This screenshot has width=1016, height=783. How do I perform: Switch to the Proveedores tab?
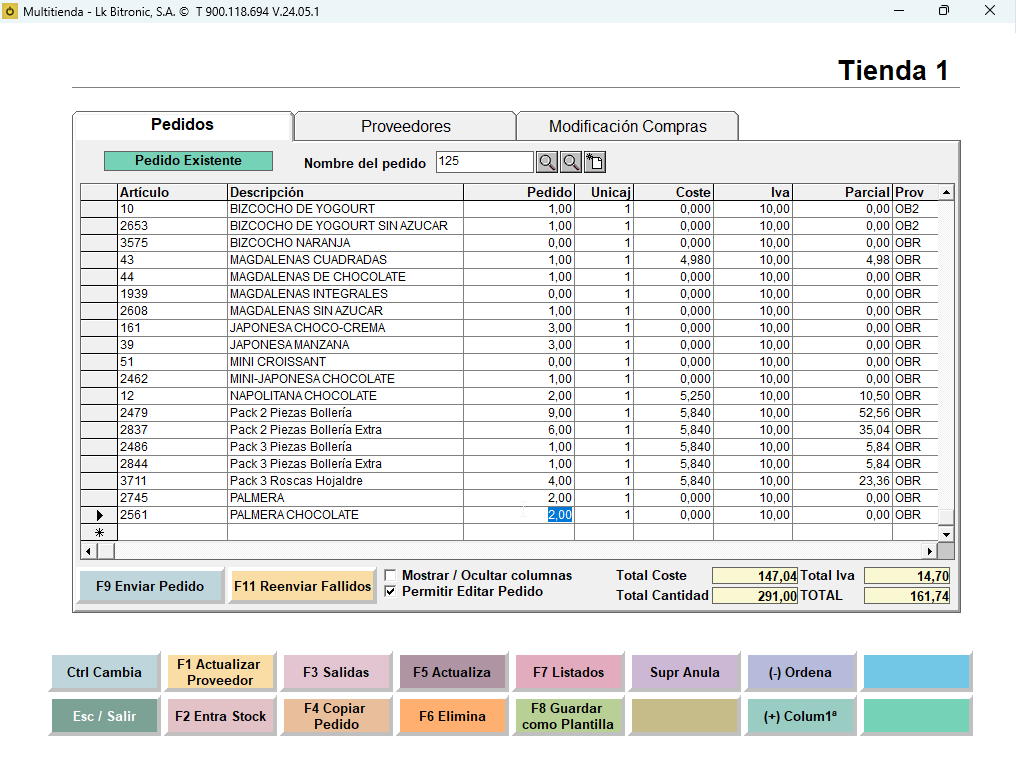click(x=406, y=126)
